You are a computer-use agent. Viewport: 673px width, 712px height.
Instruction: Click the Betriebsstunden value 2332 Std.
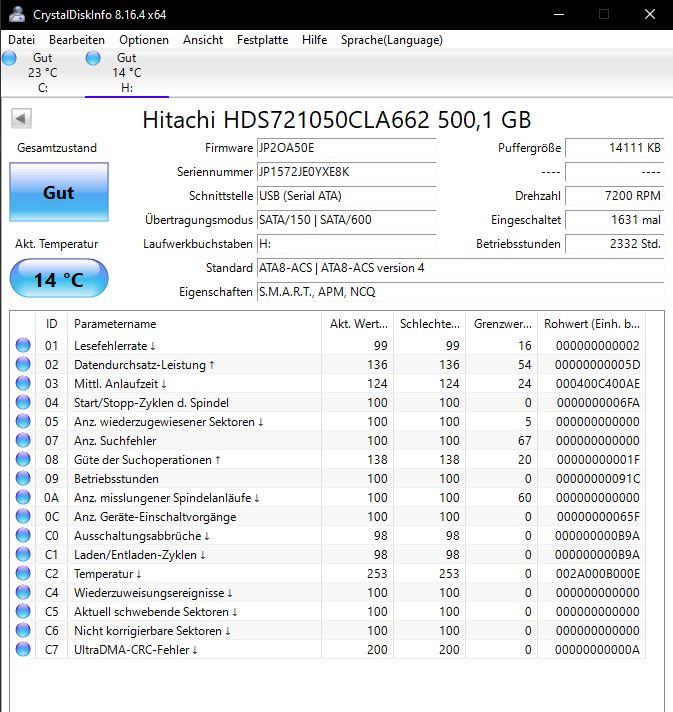[x=614, y=244]
